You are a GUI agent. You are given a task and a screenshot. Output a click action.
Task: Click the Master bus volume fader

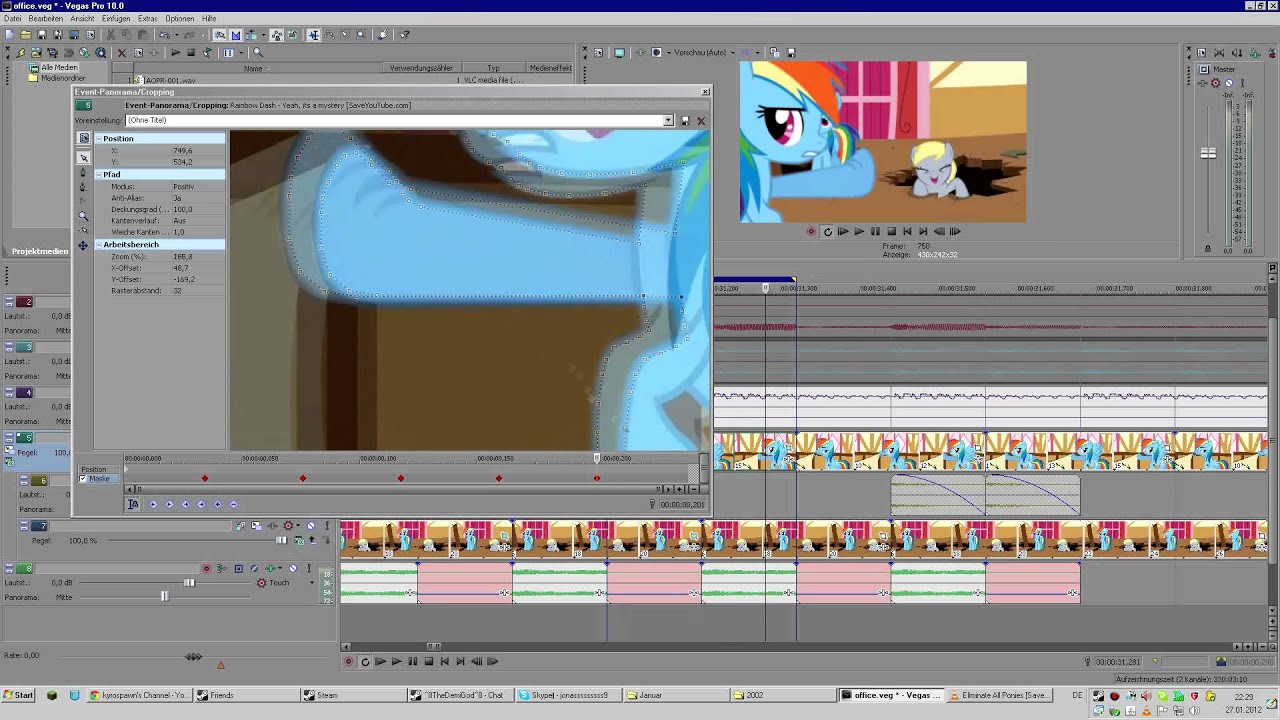(x=1208, y=153)
